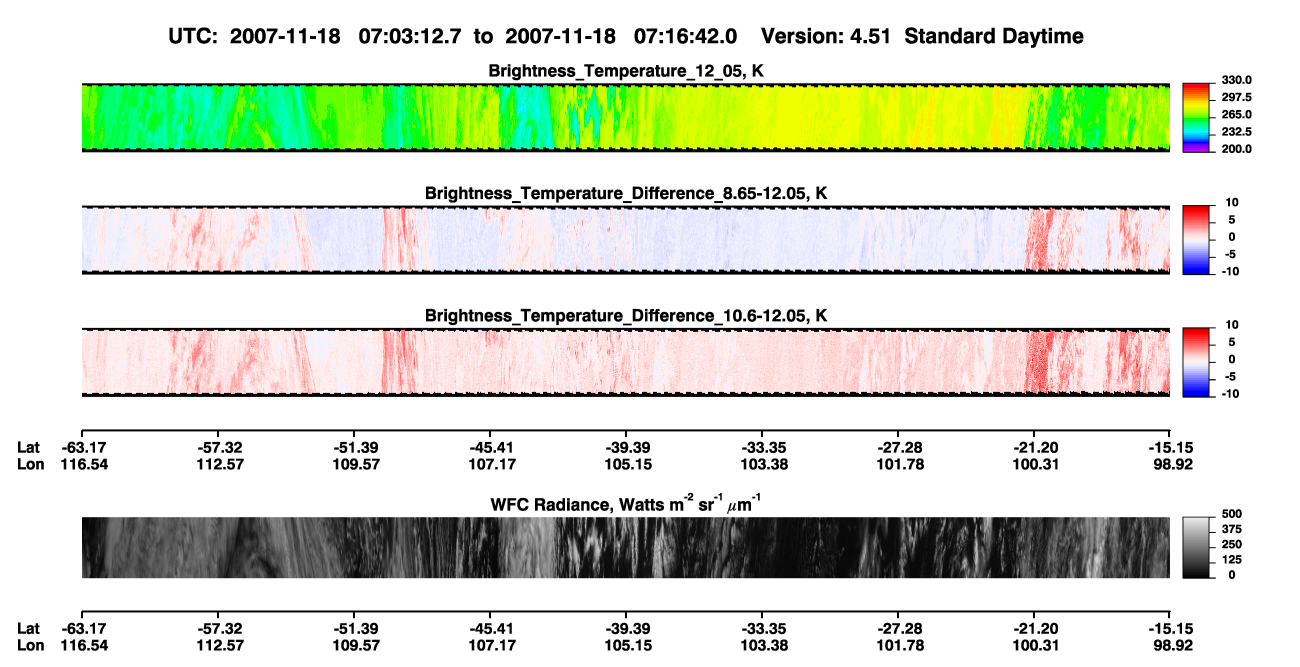This screenshot has width=1300, height=667.
Task: Click the 'Brightness_Temperature_12_05, K' panel title
Action: [626, 71]
